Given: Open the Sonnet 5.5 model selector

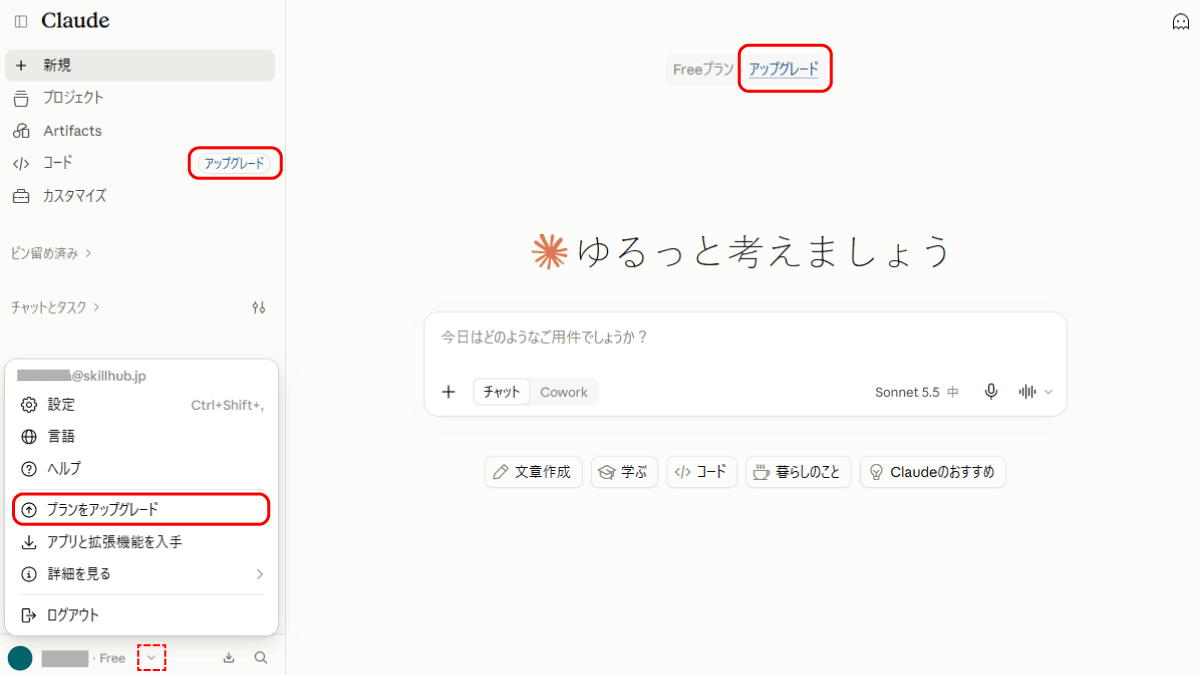Looking at the screenshot, I should (916, 392).
